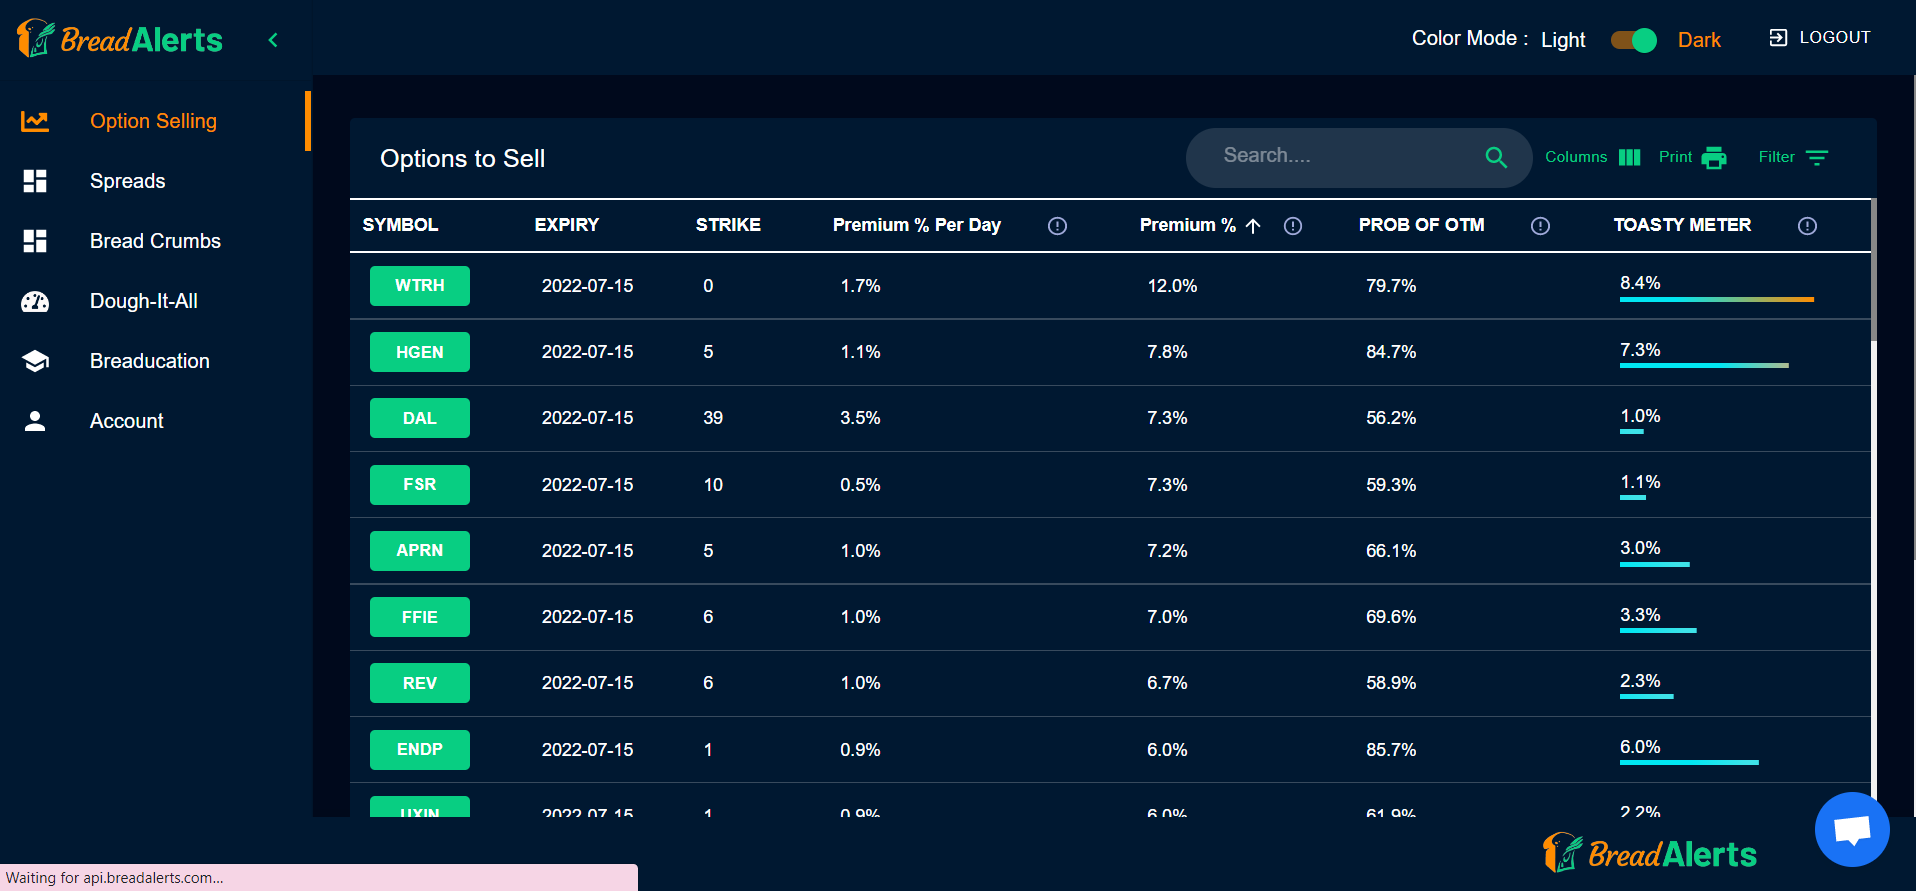Image resolution: width=1916 pixels, height=891 pixels.
Task: Show info for PROB OF OTM
Action: pos(1540,226)
